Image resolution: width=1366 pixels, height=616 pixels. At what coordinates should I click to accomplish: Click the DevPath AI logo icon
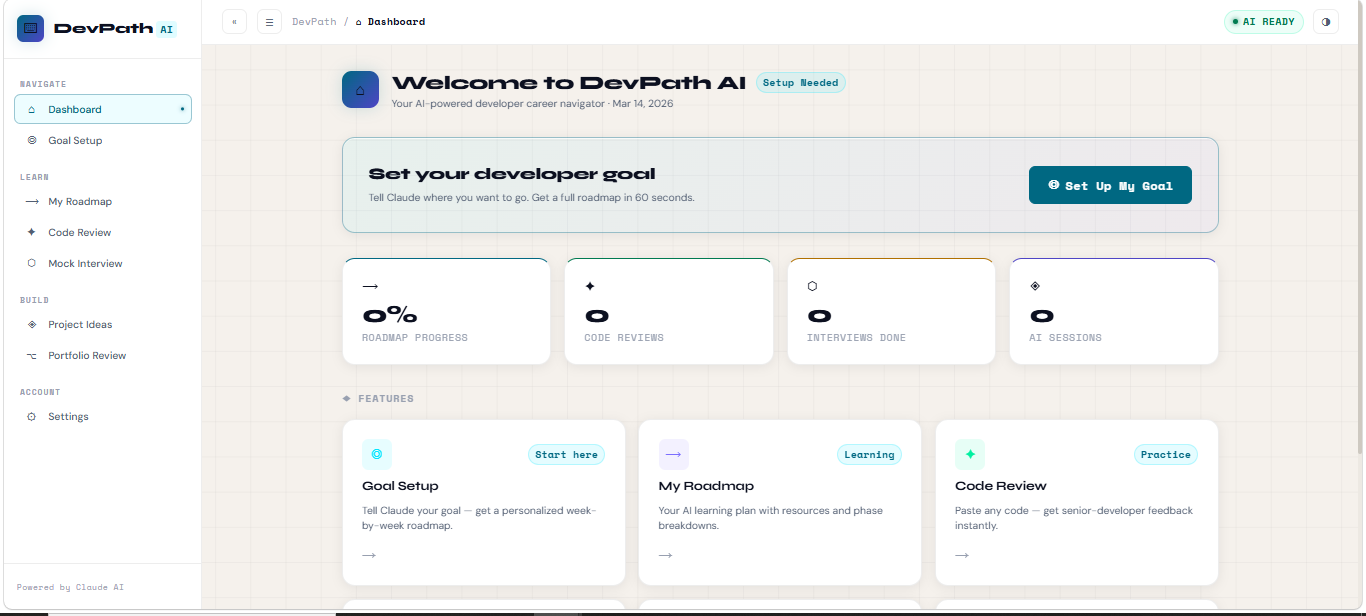[30, 28]
